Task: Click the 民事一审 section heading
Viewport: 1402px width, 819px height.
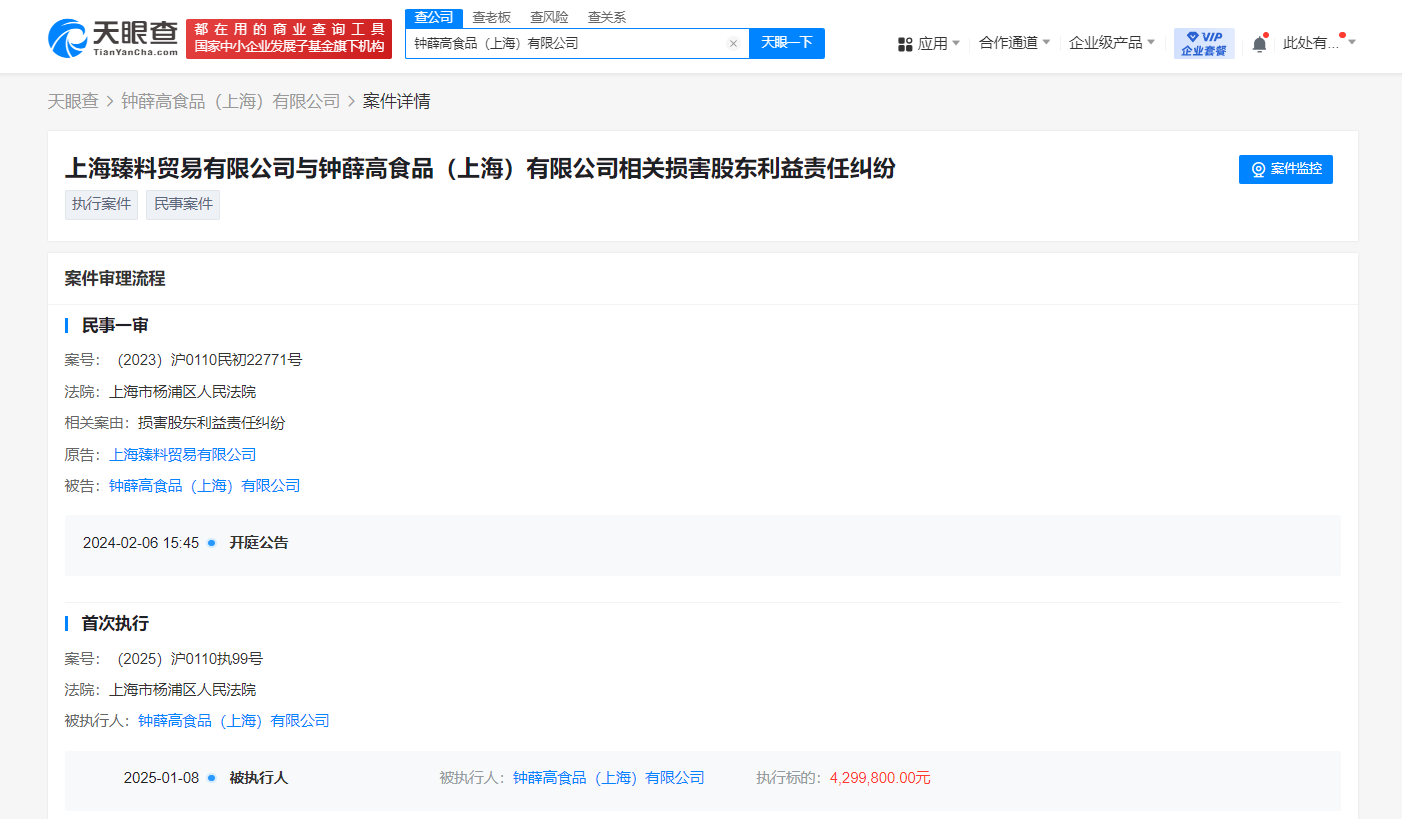Action: (115, 326)
